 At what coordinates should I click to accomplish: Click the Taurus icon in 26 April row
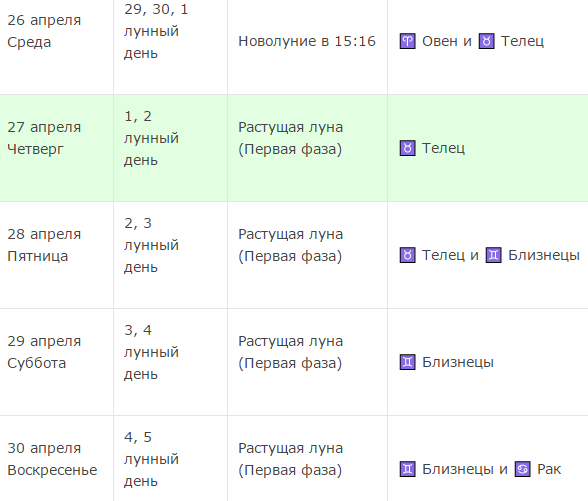[x=486, y=41]
